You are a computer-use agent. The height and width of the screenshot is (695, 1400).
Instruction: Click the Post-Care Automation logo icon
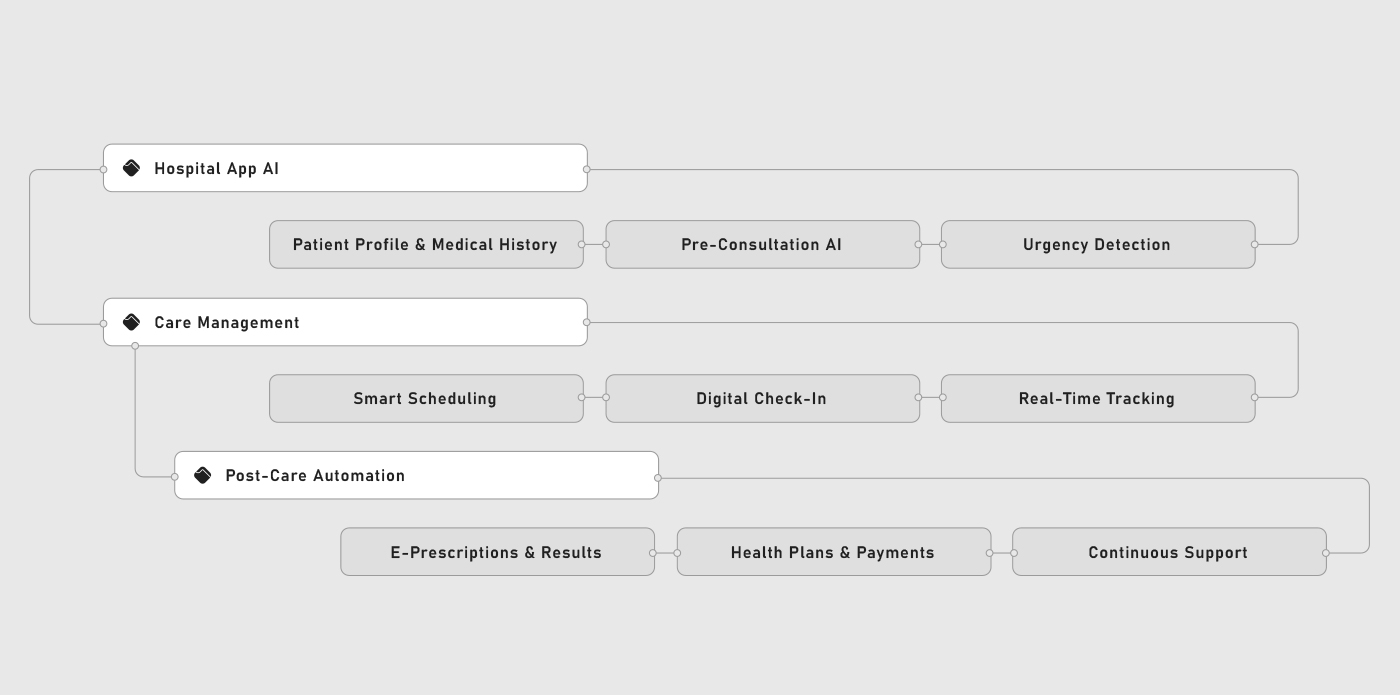(202, 475)
